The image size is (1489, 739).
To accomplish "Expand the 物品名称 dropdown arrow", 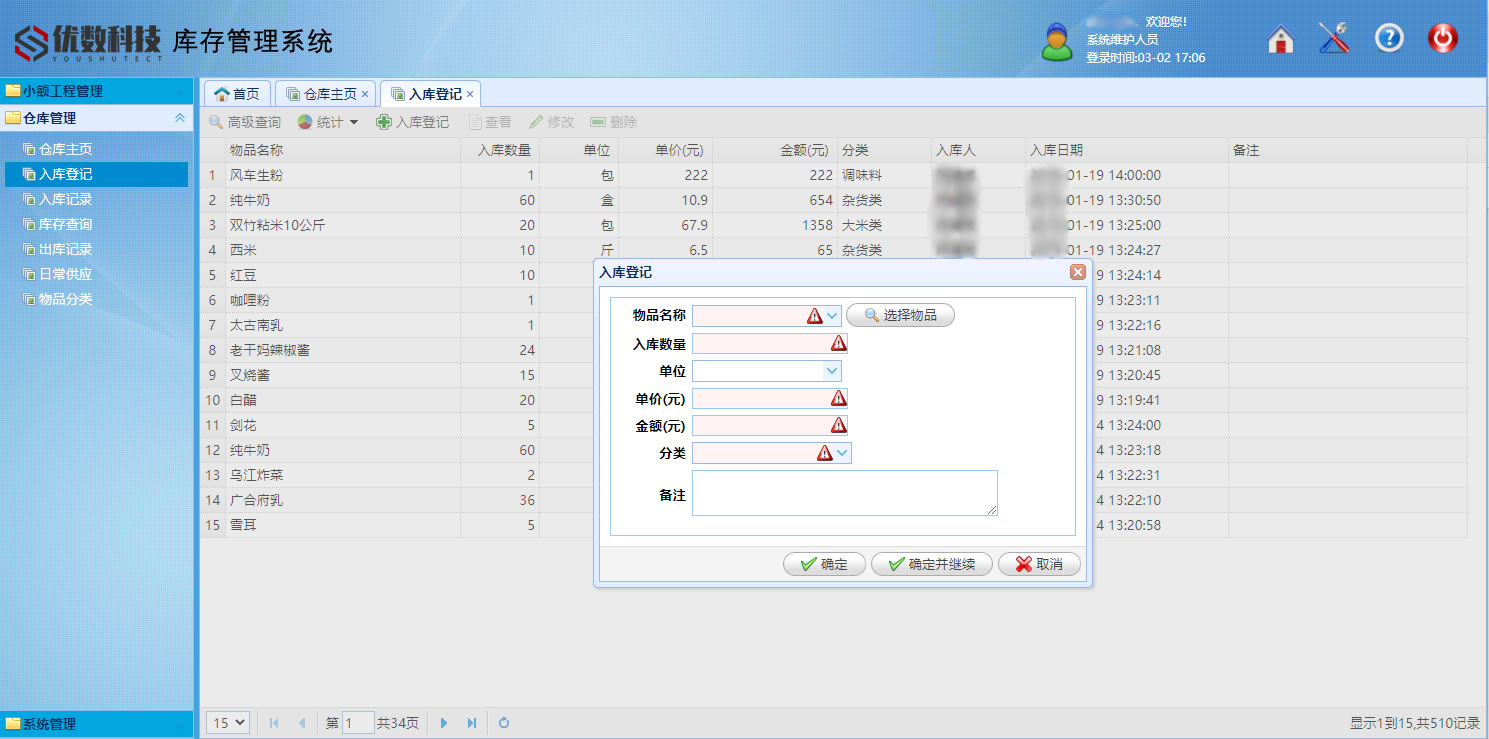I will pos(832,316).
